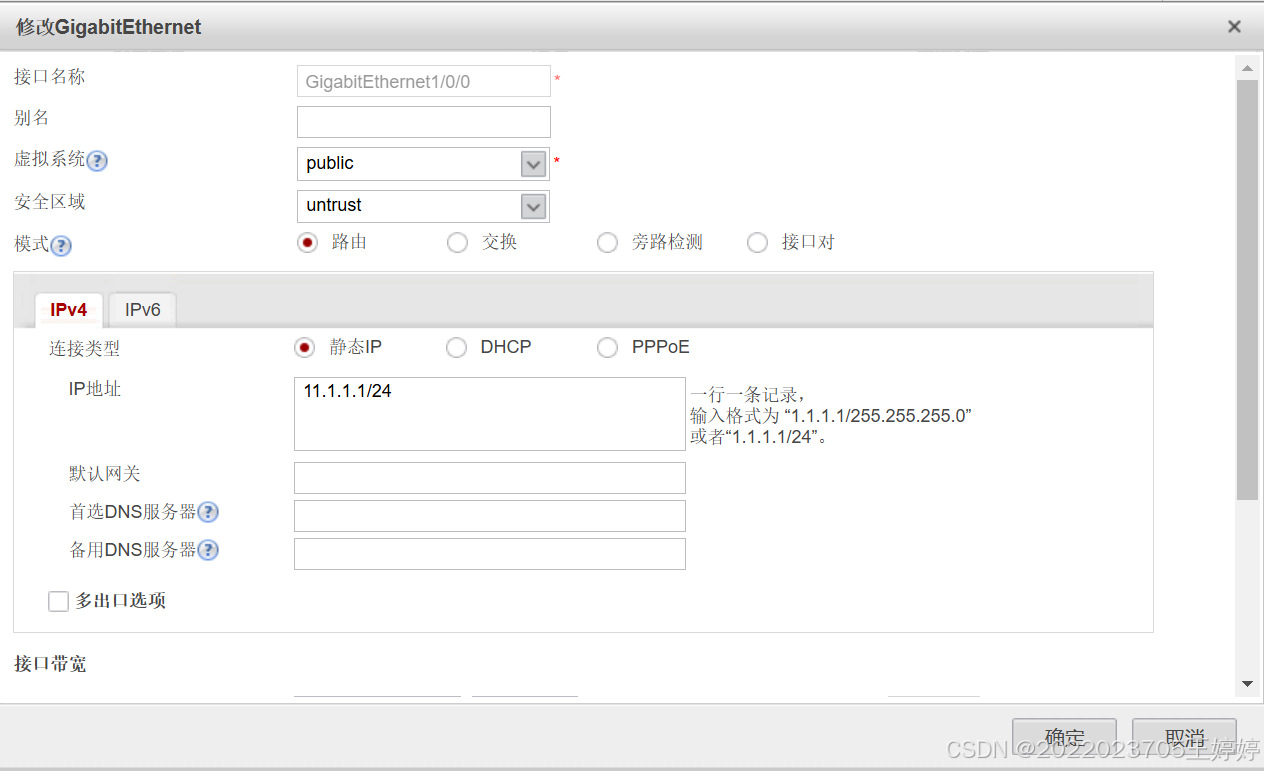
Task: Expand the 安全区域 untrust dropdown
Action: (534, 206)
